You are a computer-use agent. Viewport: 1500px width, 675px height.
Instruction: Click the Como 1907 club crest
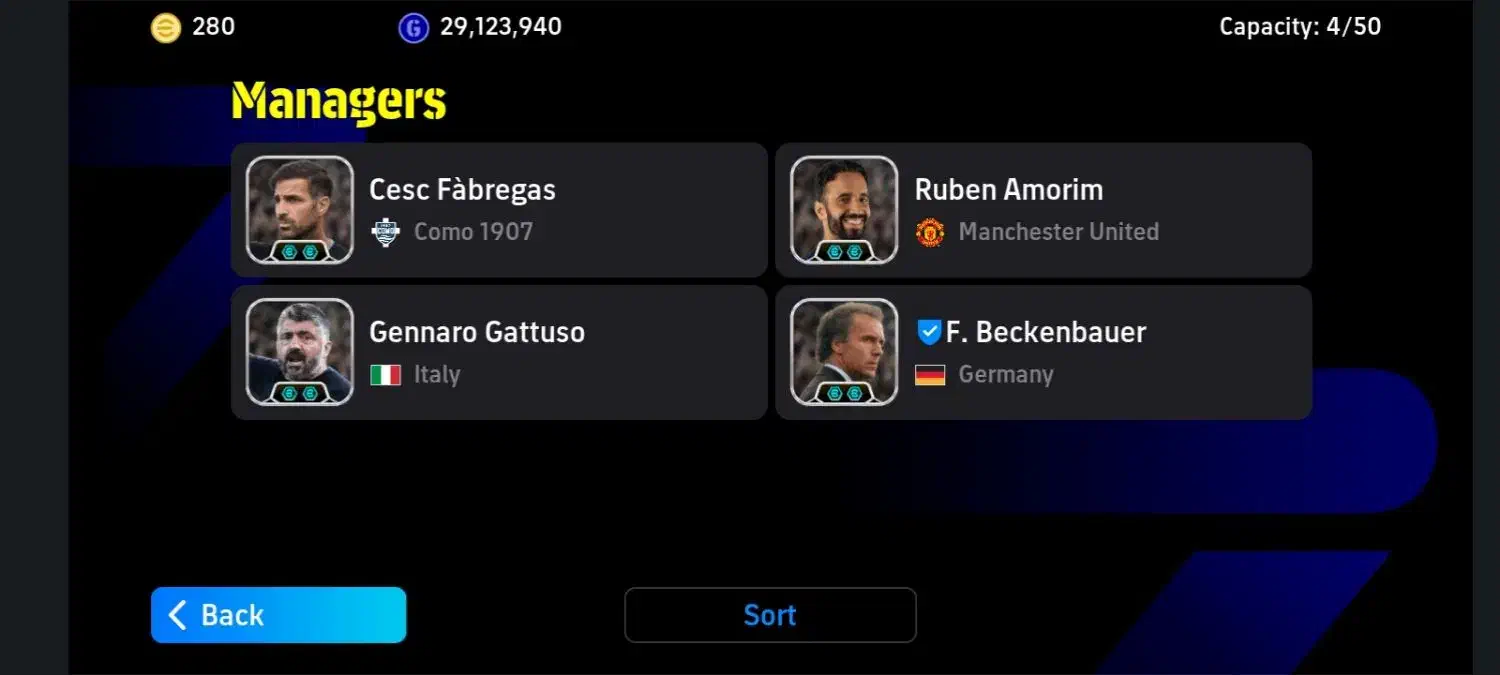point(385,232)
